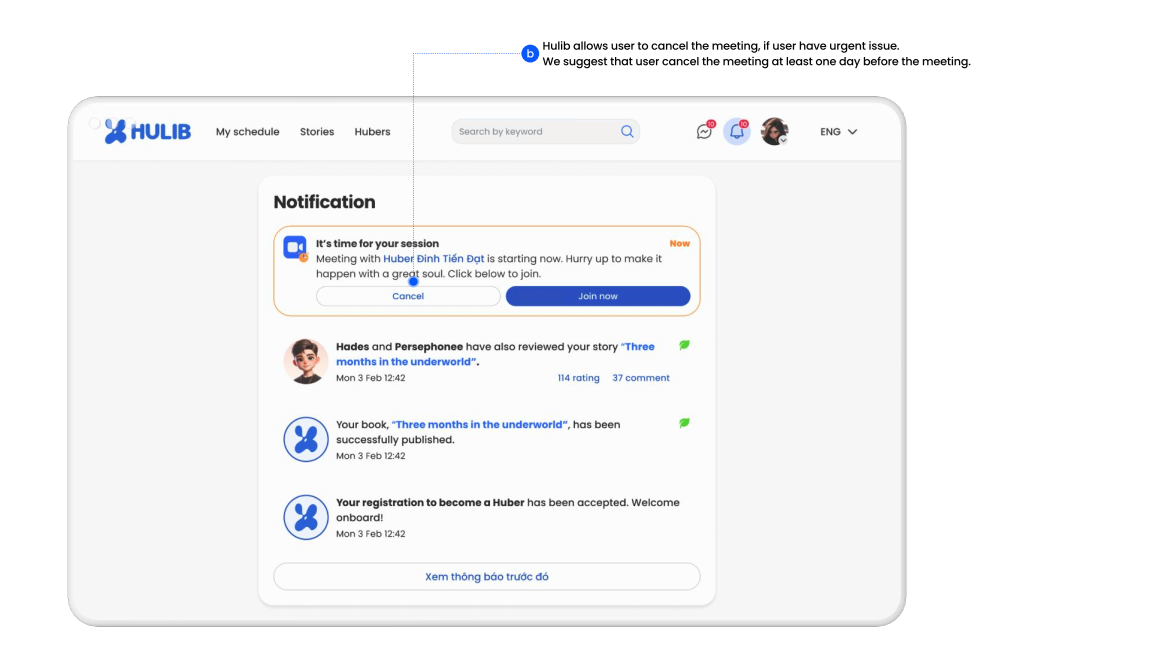Click green leaf icon on review notification
This screenshot has width=1152, height=652.
click(x=685, y=345)
